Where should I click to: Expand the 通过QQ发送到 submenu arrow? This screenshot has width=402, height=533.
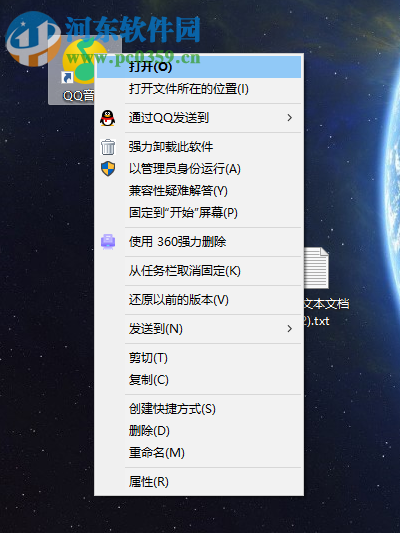(290, 118)
